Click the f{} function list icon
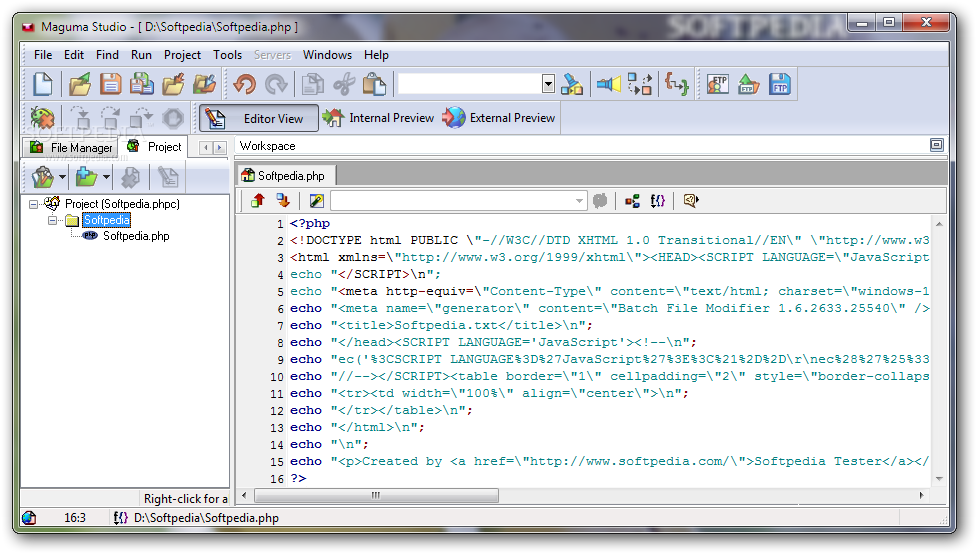The width and height of the screenshot is (977, 554). [x=658, y=201]
